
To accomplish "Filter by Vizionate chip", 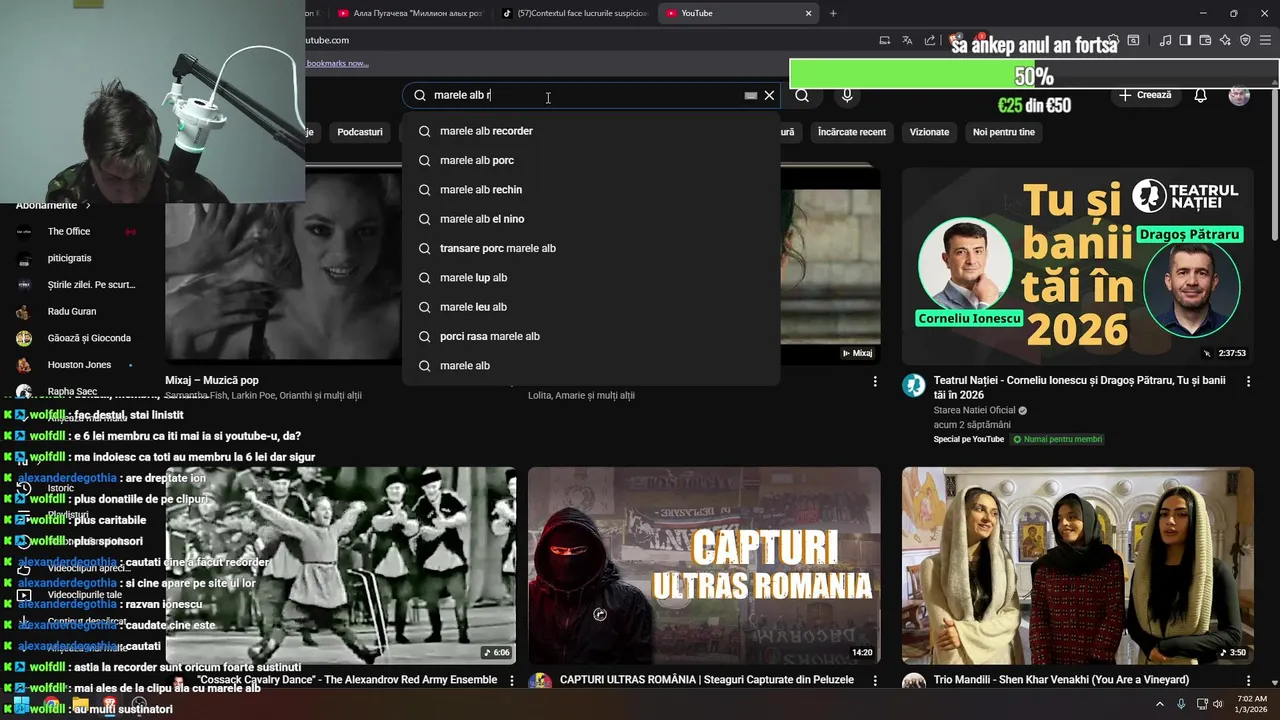I will (x=929, y=132).
